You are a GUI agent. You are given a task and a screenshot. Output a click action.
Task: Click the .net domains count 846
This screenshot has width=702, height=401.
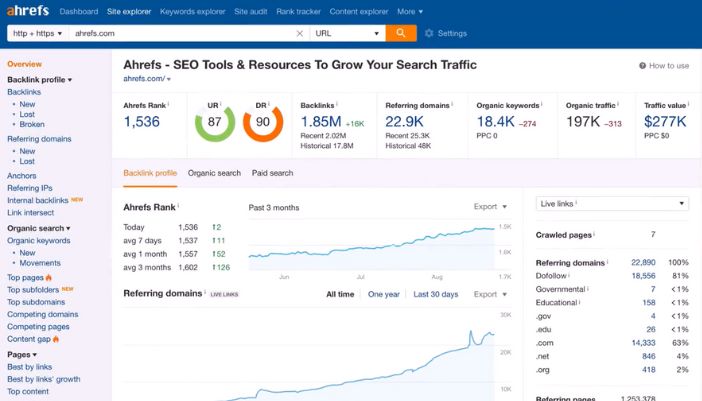point(649,357)
